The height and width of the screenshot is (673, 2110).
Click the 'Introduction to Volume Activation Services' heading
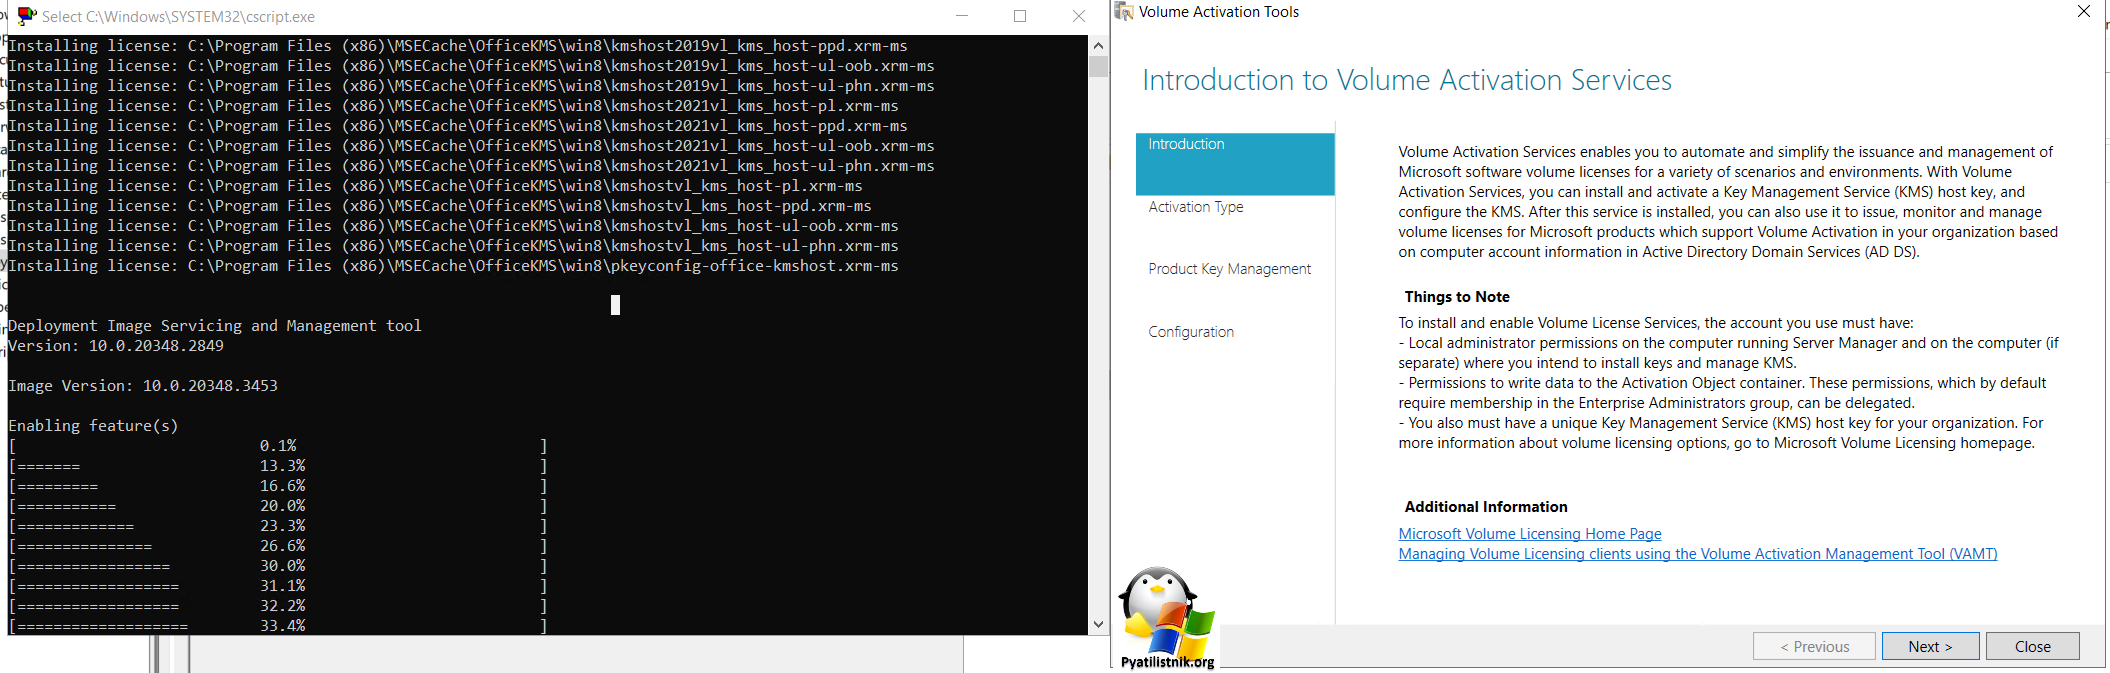1407,80
